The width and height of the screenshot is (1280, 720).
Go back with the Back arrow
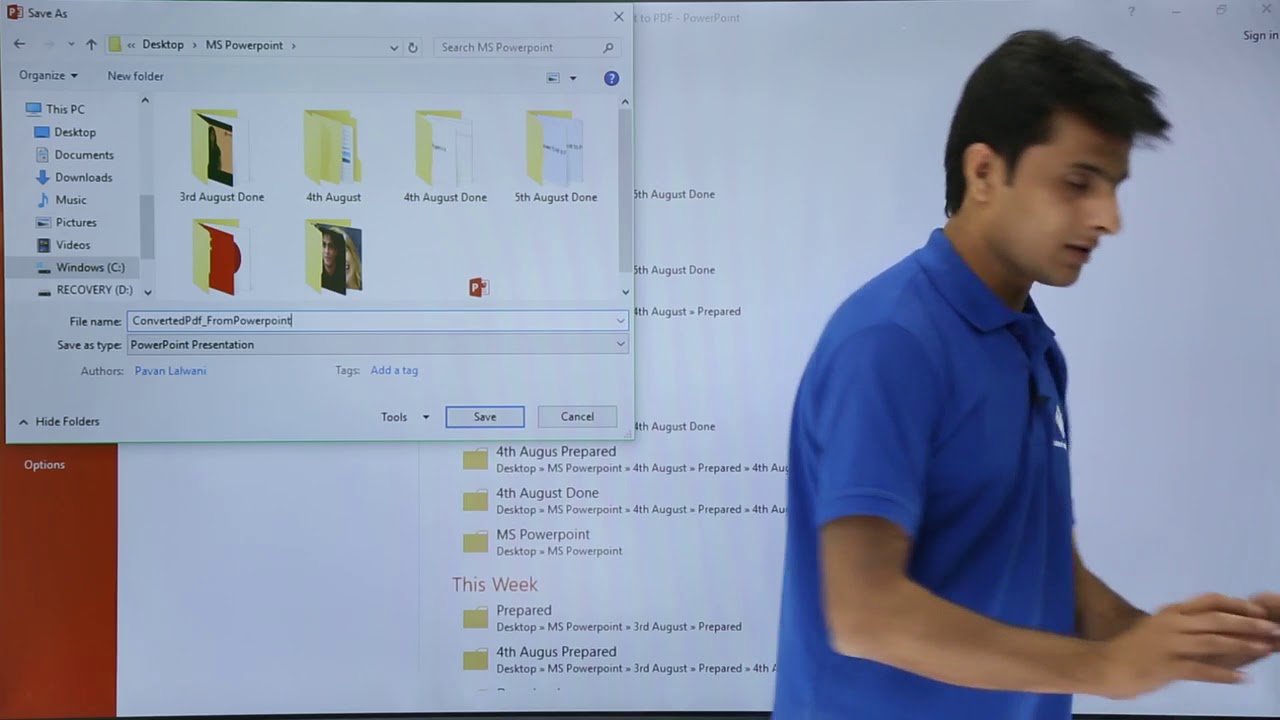pyautogui.click(x=20, y=45)
